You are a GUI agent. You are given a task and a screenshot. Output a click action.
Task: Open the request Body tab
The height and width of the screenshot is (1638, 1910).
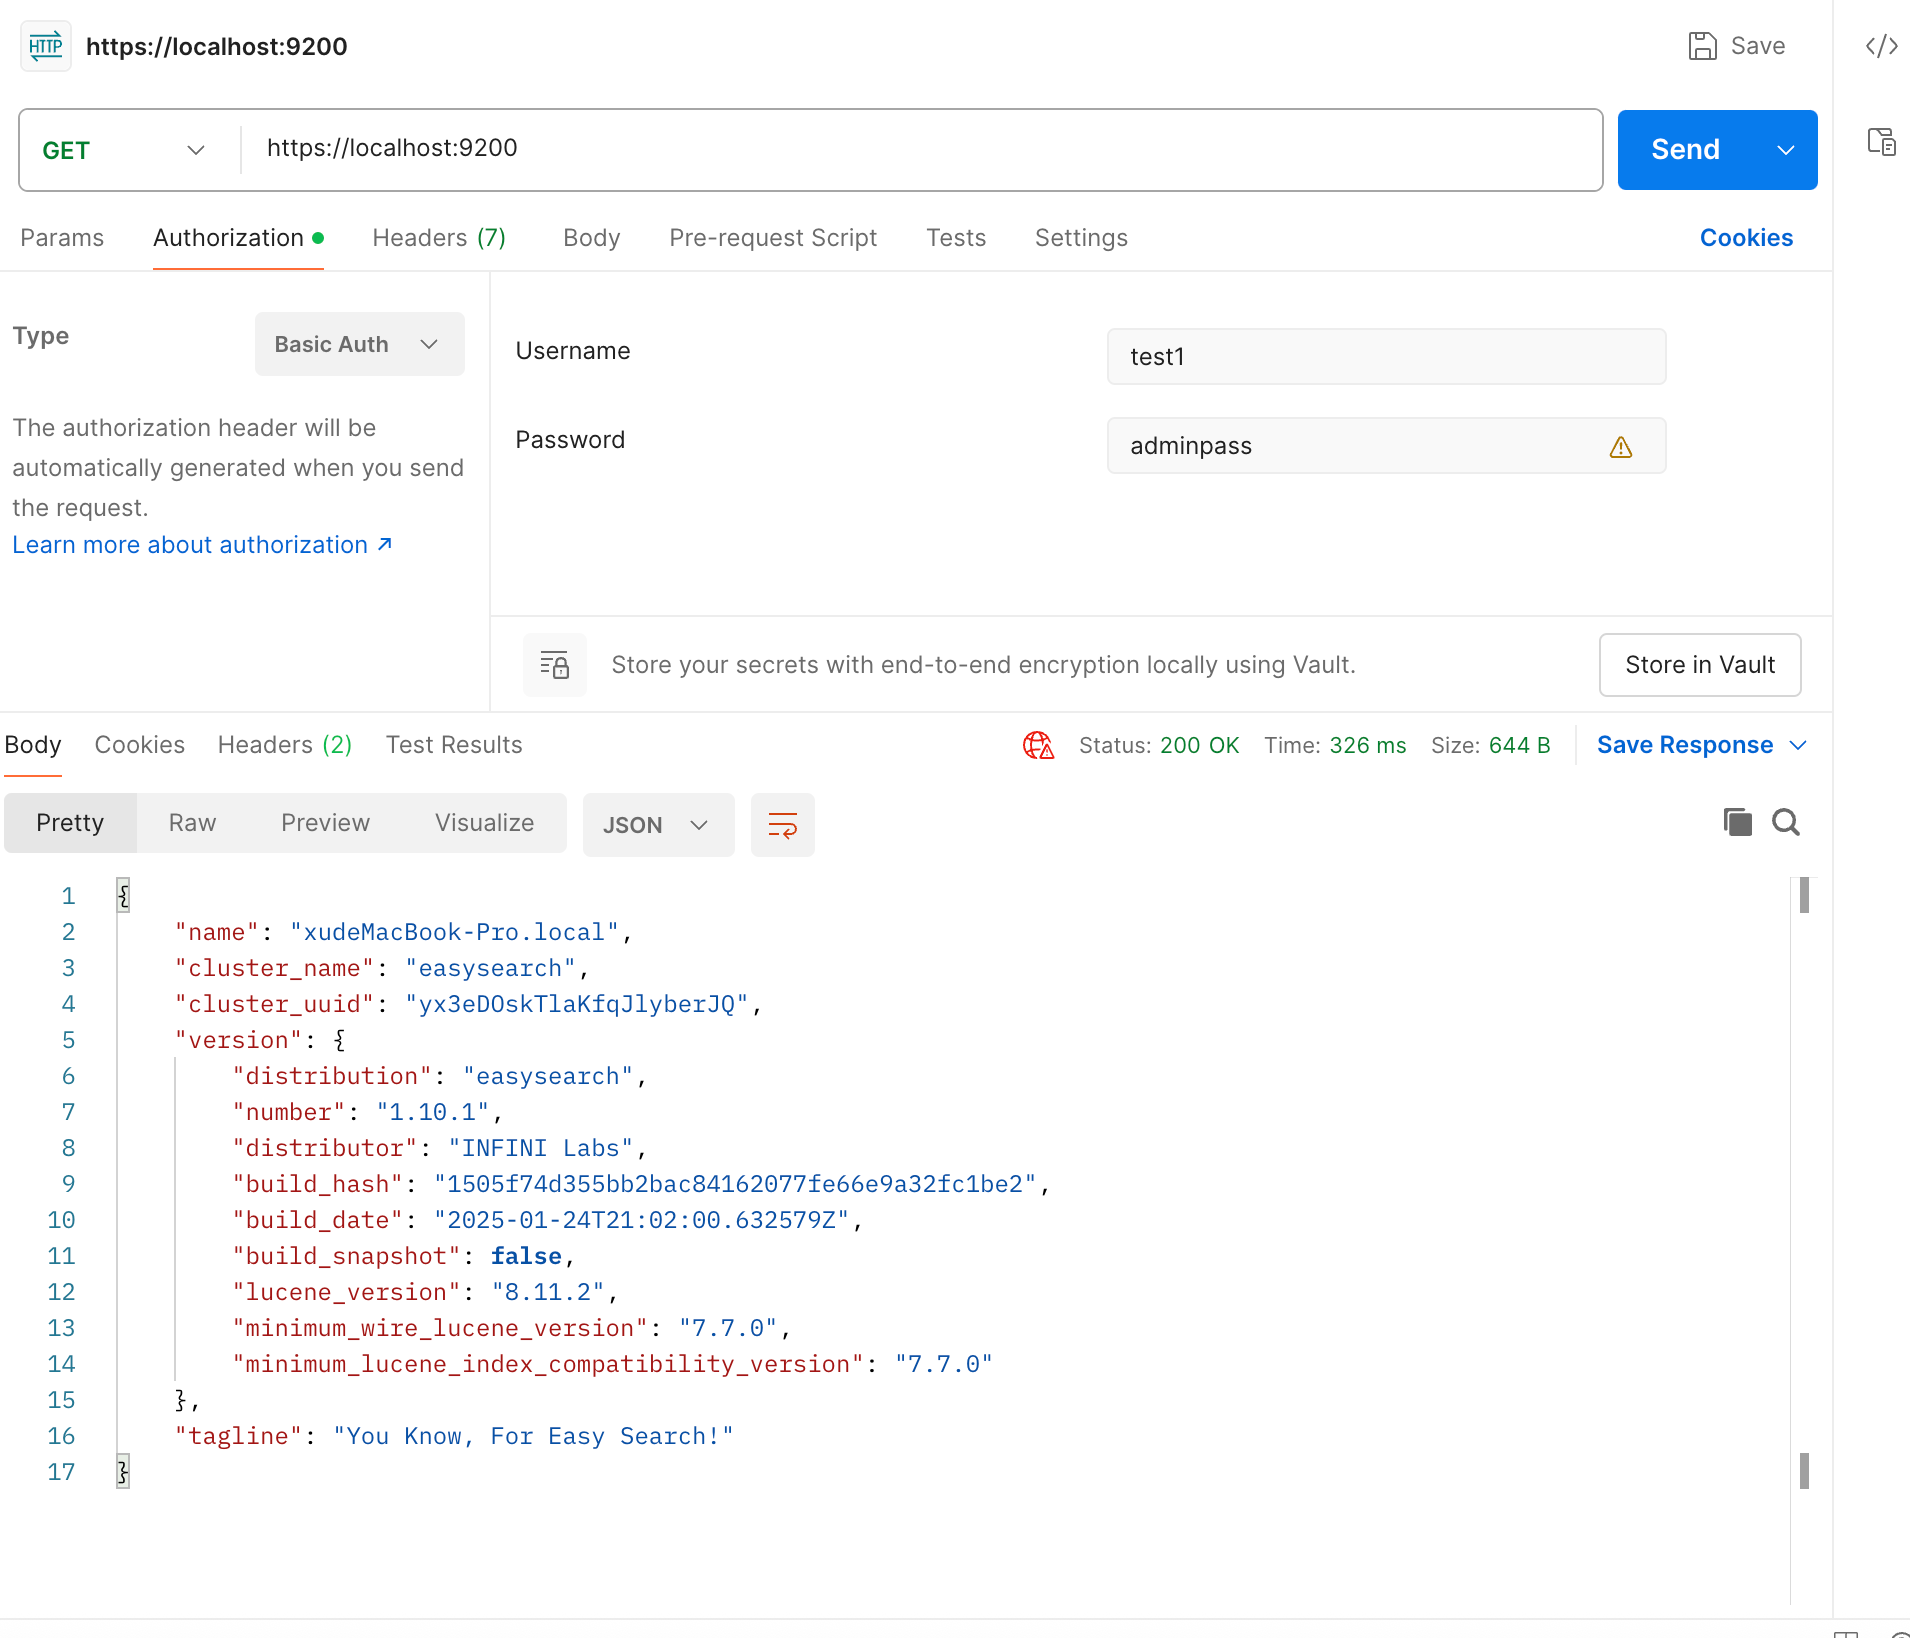pyautogui.click(x=592, y=238)
